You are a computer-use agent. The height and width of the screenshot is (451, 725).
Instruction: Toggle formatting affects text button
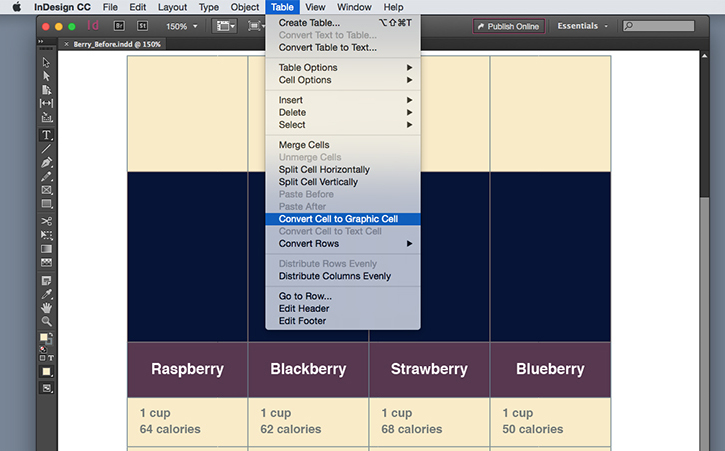point(50,358)
